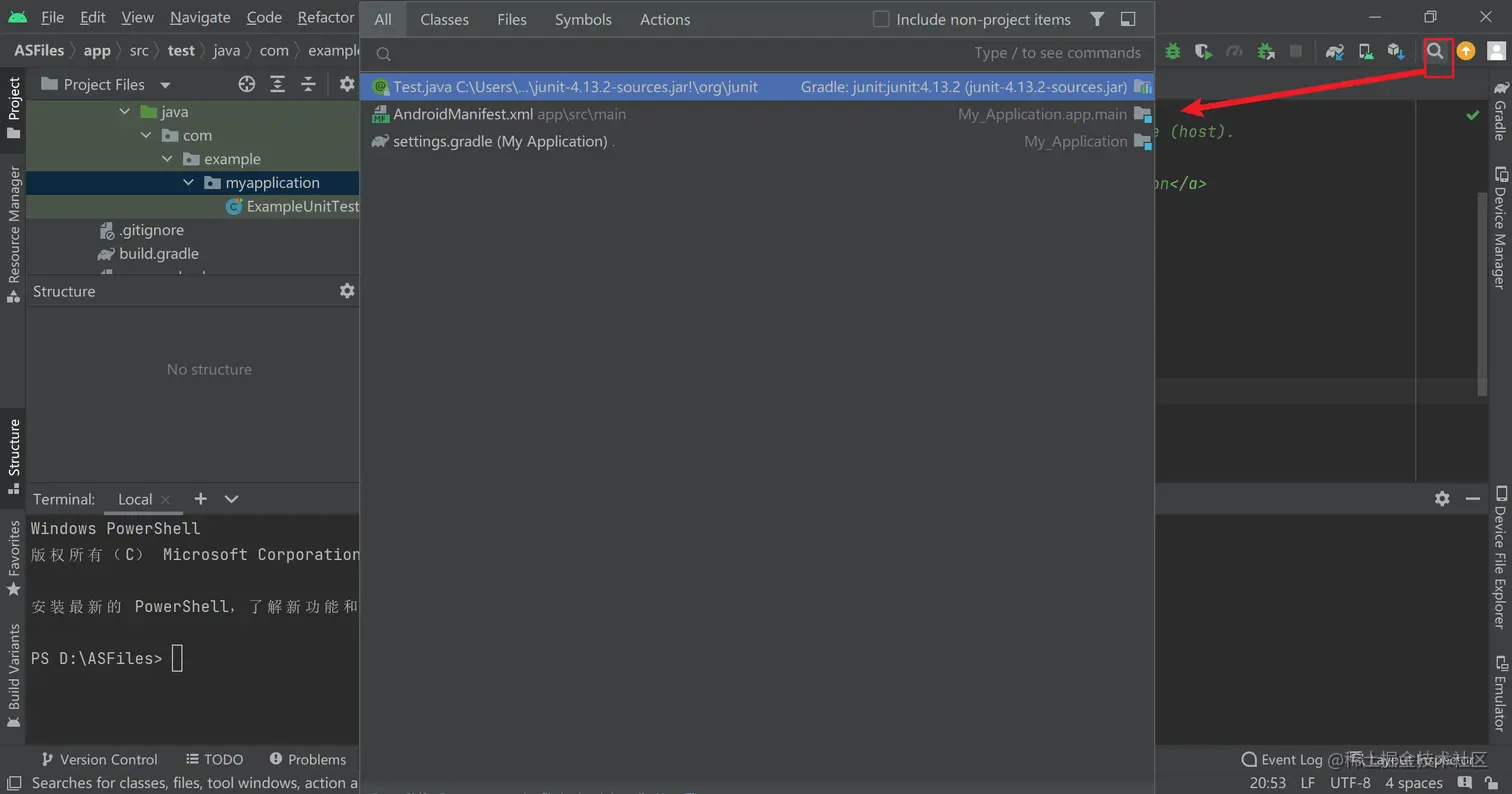
Task: Click the green Debug bug icon
Action: (x=1173, y=51)
